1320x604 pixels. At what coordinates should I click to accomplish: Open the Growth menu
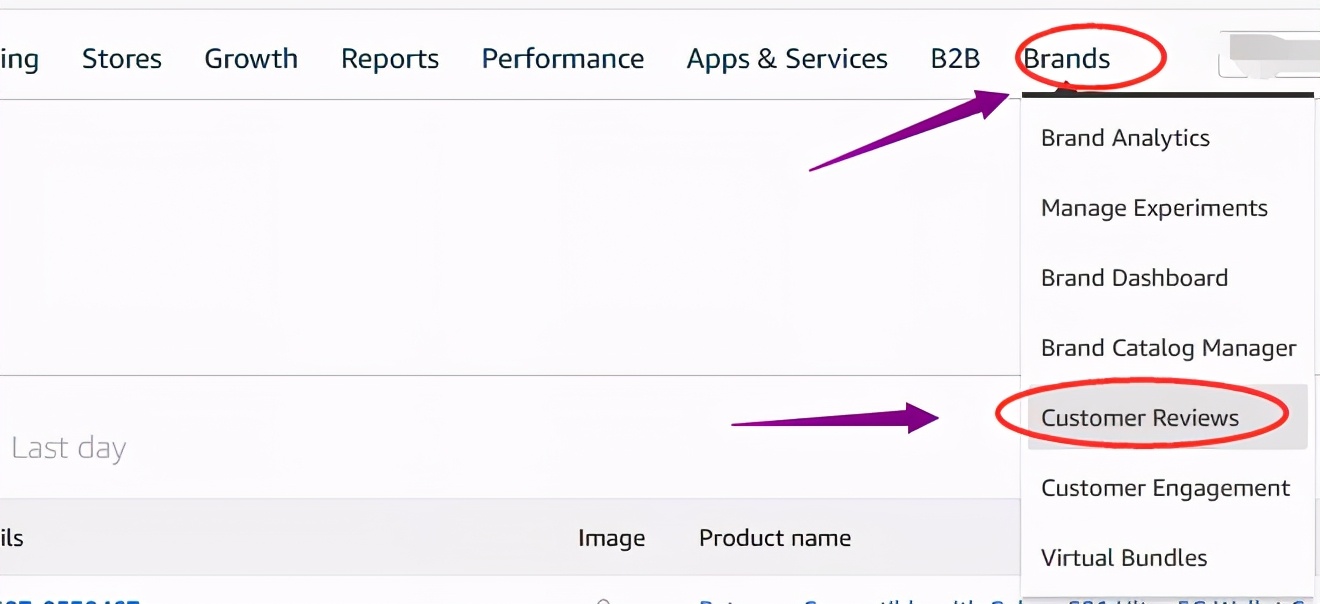coord(251,59)
